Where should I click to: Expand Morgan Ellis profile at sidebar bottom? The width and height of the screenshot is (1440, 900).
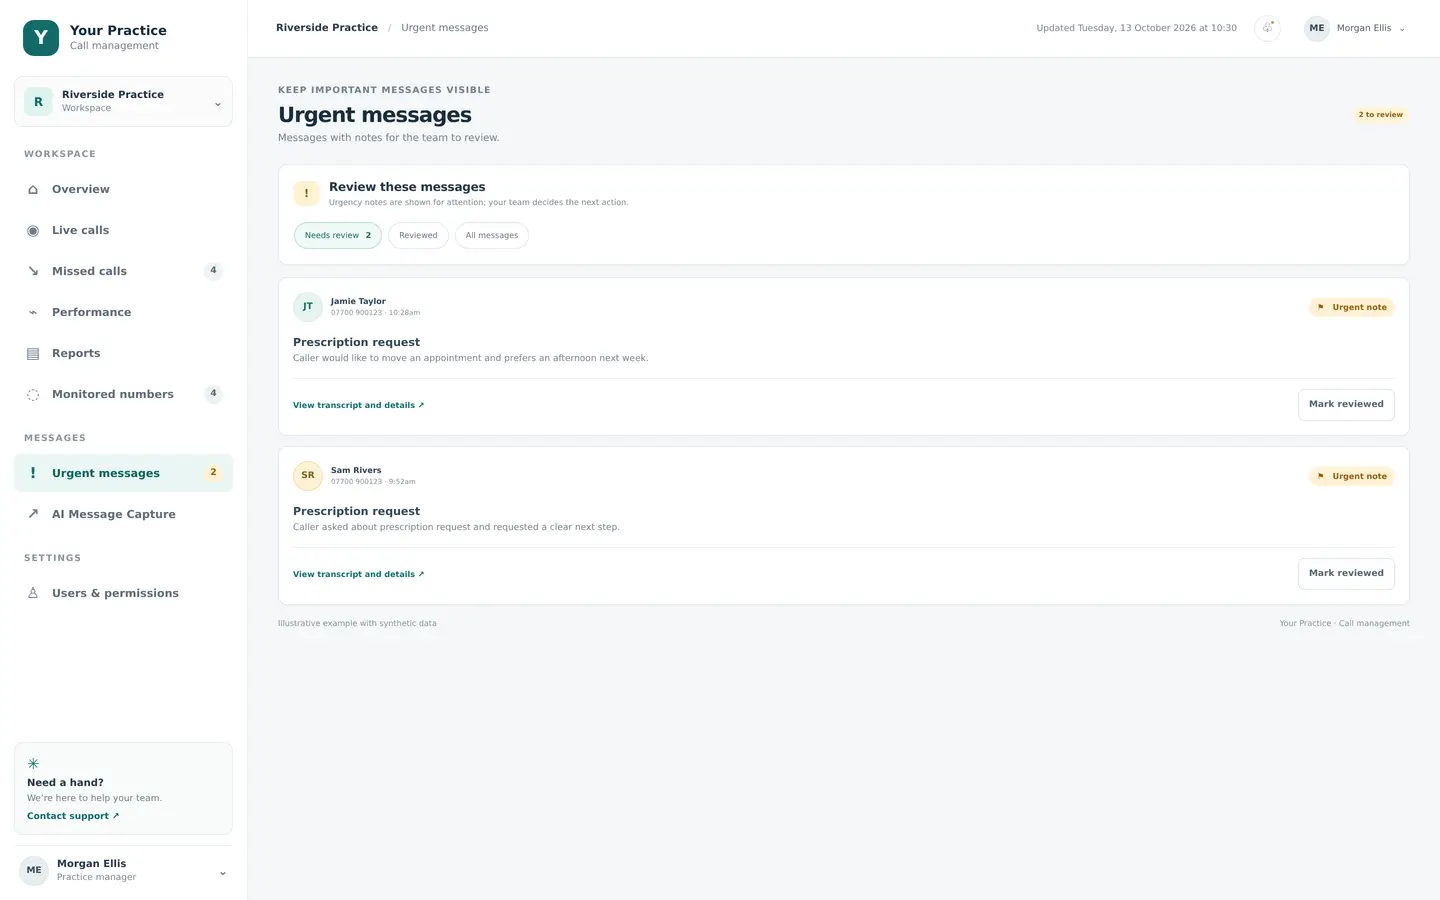click(123, 870)
